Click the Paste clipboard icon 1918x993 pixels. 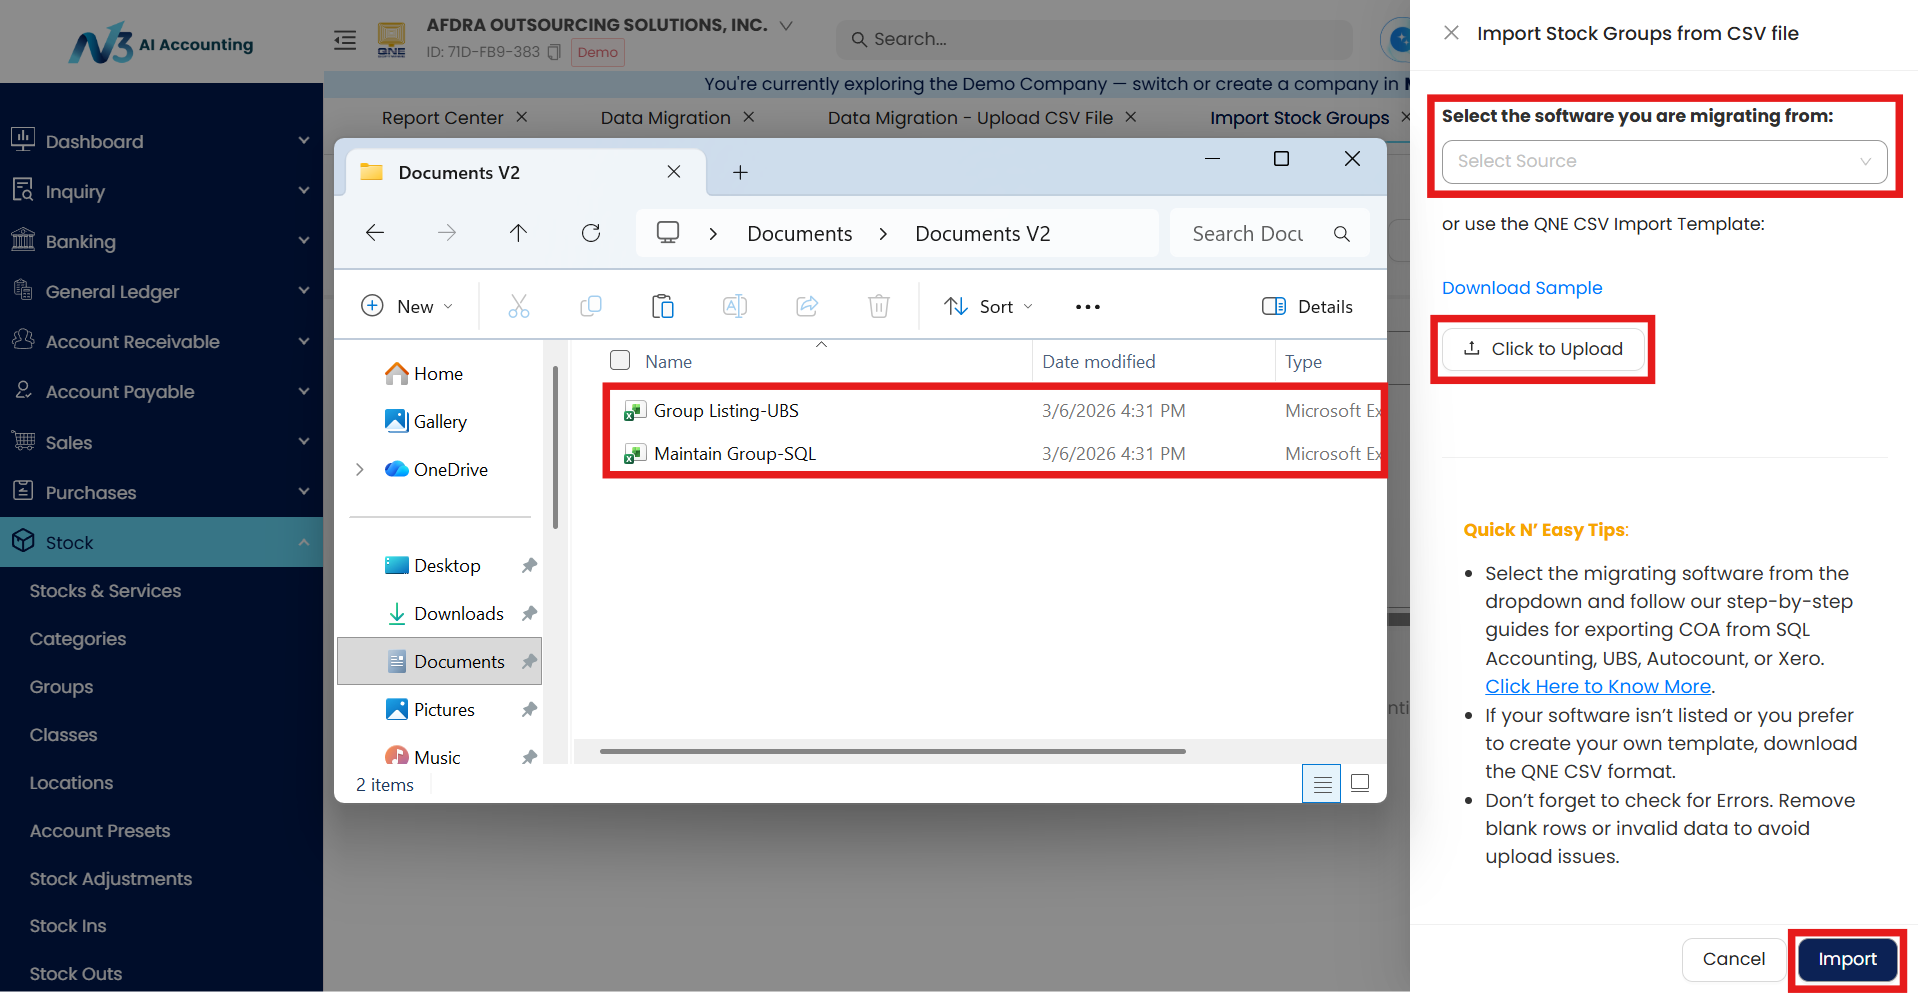click(663, 306)
